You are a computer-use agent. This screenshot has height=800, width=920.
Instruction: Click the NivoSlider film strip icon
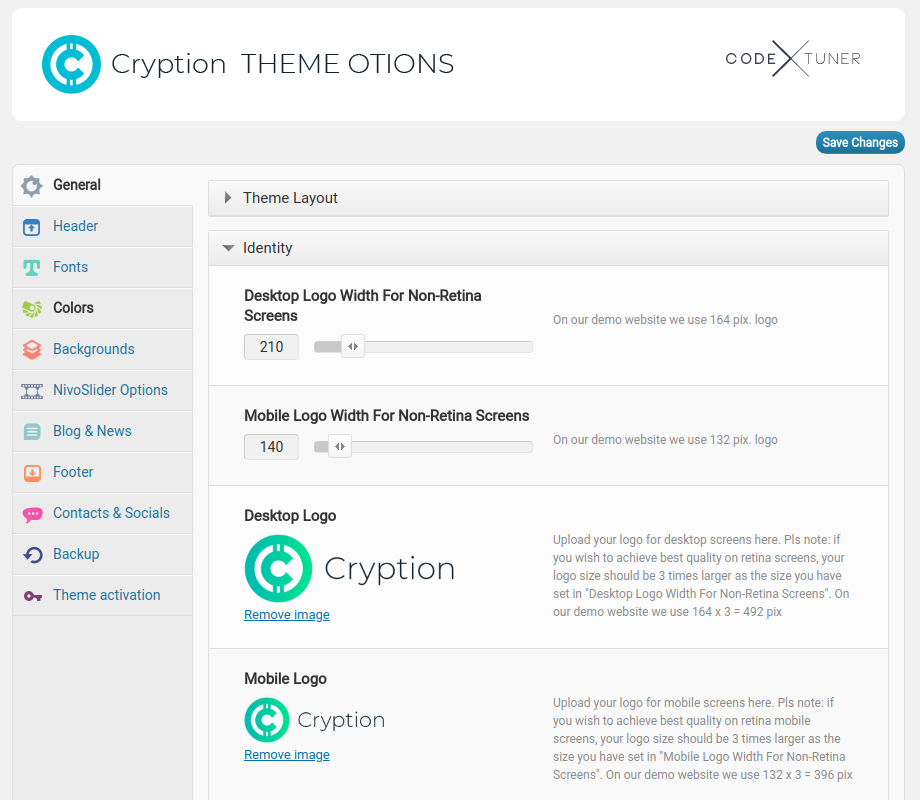coord(32,391)
